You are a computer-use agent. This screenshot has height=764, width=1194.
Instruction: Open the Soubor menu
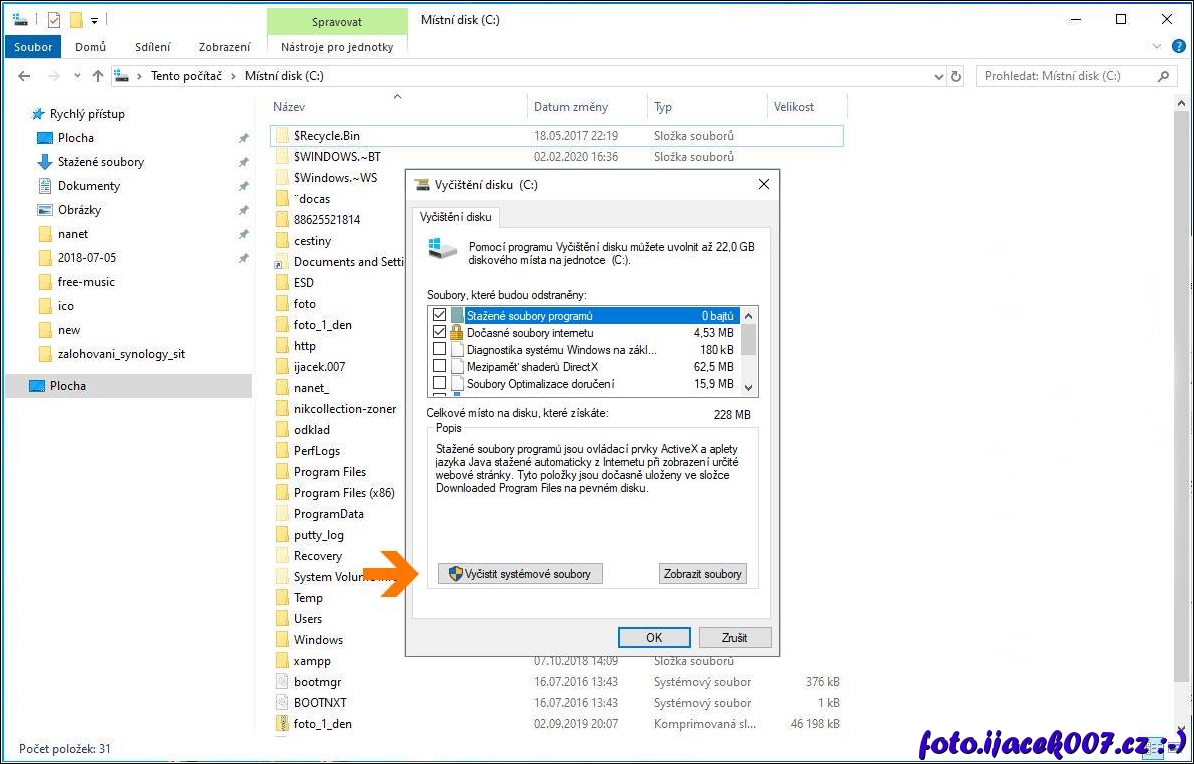coord(33,47)
